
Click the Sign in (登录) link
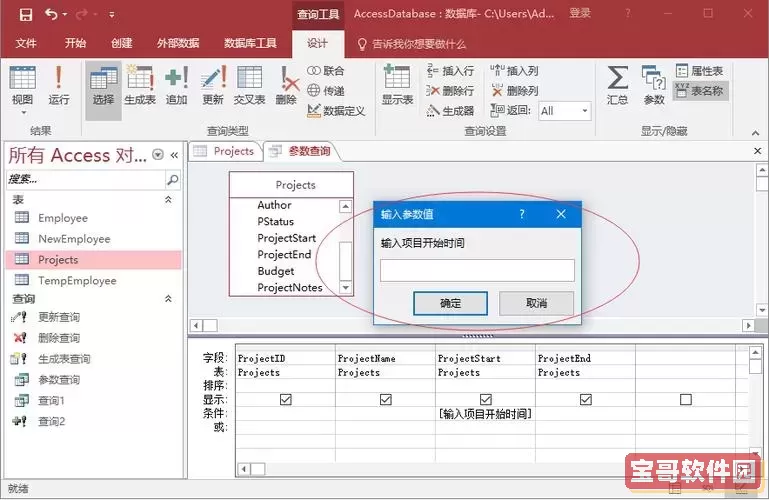click(580, 13)
